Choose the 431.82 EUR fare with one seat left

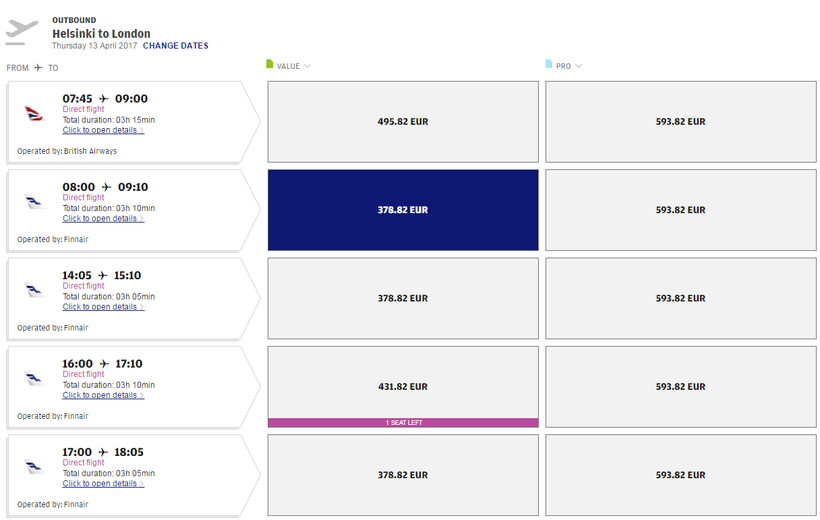coord(403,386)
